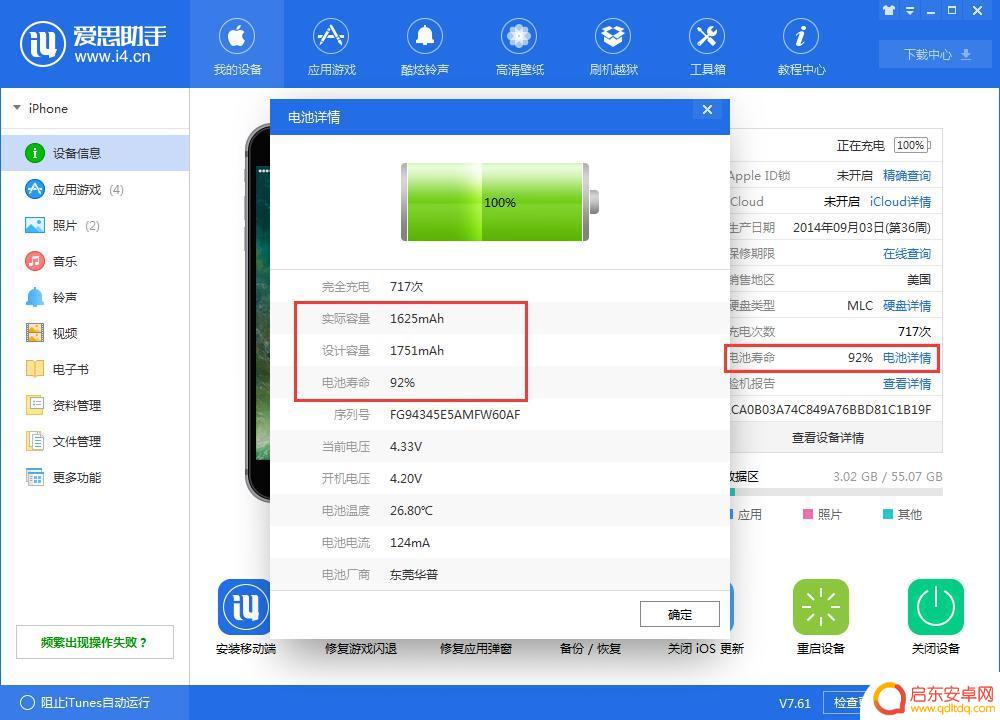The height and width of the screenshot is (720, 1000).
Task: Click 精确查询 link for Apple ID lock
Action: coord(906,175)
